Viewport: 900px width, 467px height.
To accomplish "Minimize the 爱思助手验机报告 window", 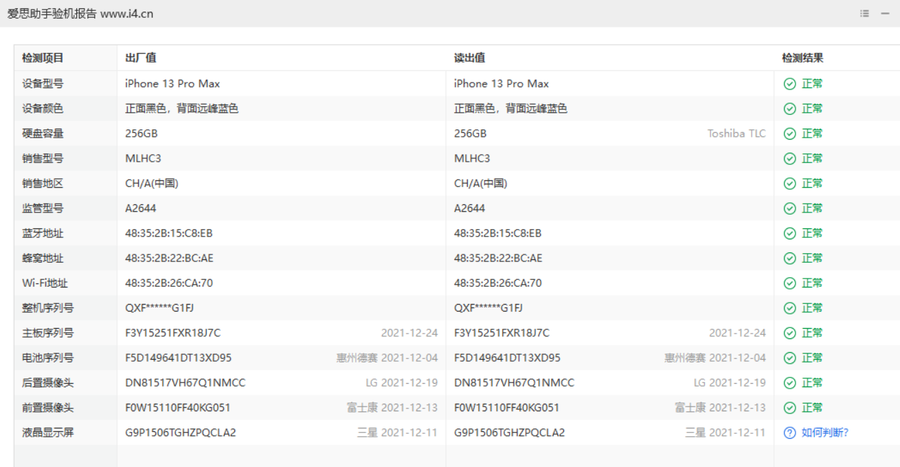I will pos(885,13).
